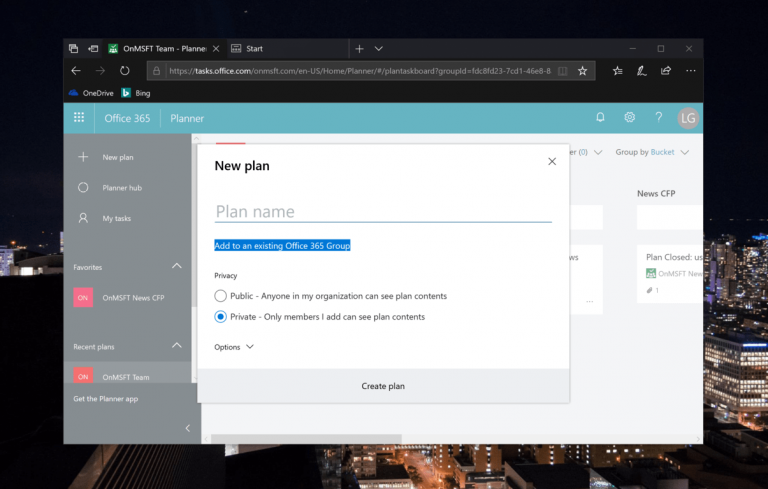Open the Filter (0) dropdown
This screenshot has height=489, width=768.
[586, 152]
